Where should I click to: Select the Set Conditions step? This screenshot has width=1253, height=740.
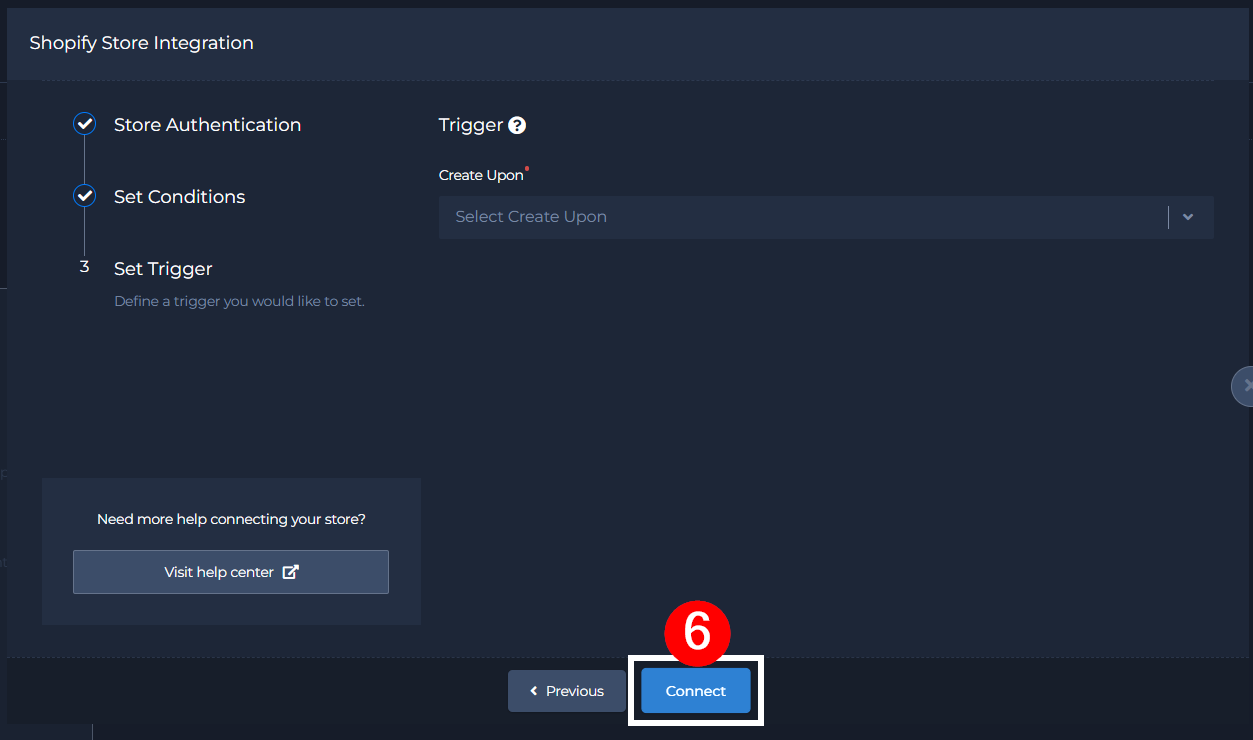(x=179, y=197)
